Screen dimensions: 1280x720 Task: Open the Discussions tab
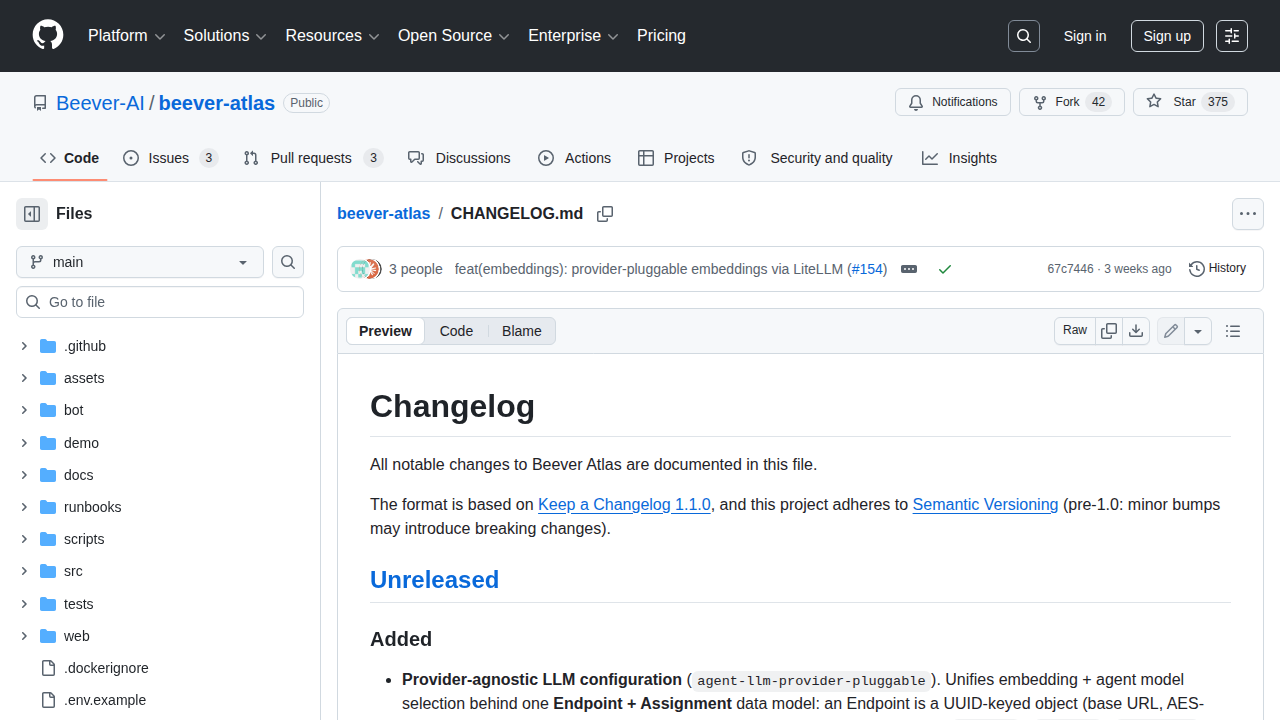pyautogui.click(x=459, y=158)
